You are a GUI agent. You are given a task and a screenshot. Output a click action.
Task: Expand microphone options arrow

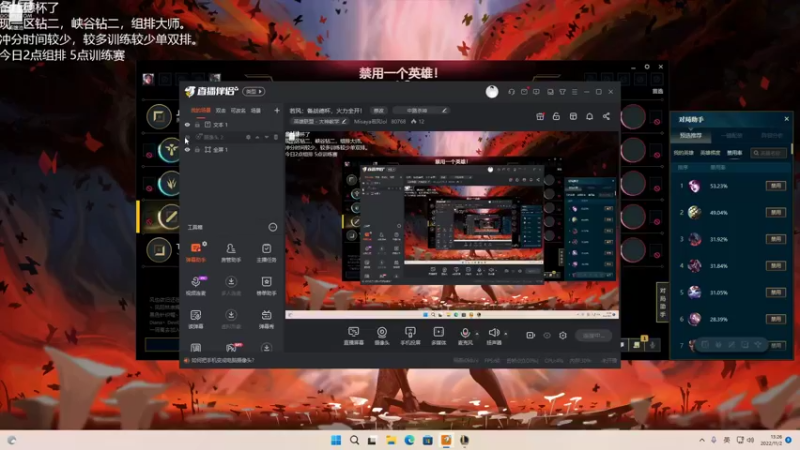[477, 334]
